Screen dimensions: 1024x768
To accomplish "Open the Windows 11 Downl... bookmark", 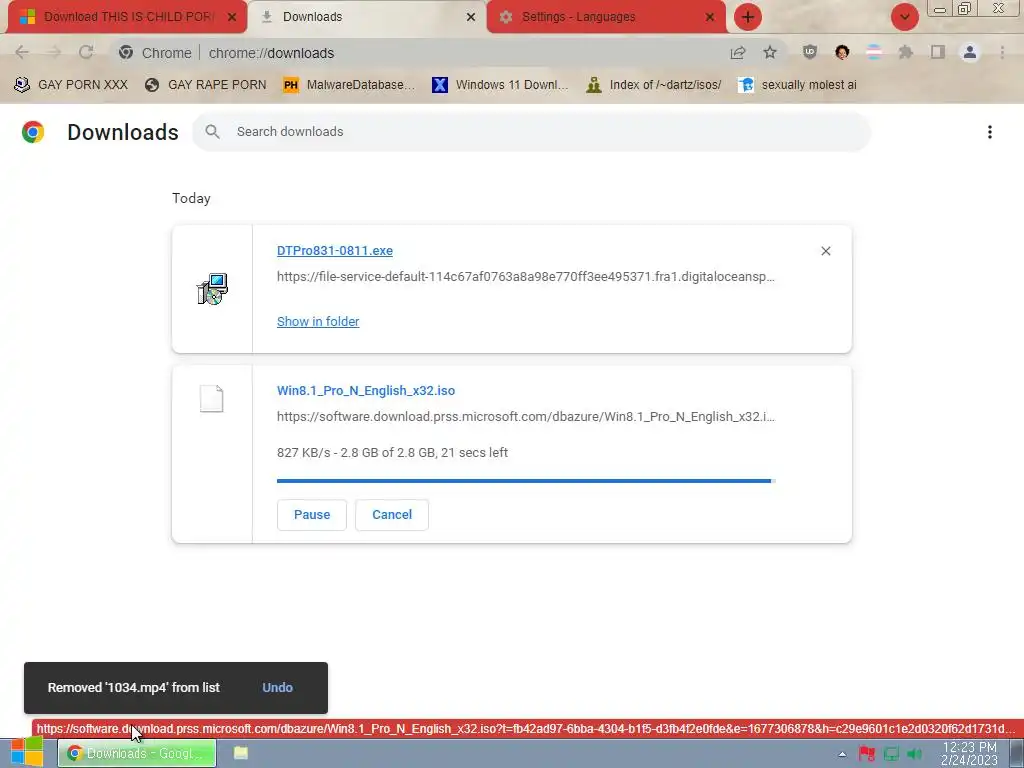I will [x=501, y=85].
